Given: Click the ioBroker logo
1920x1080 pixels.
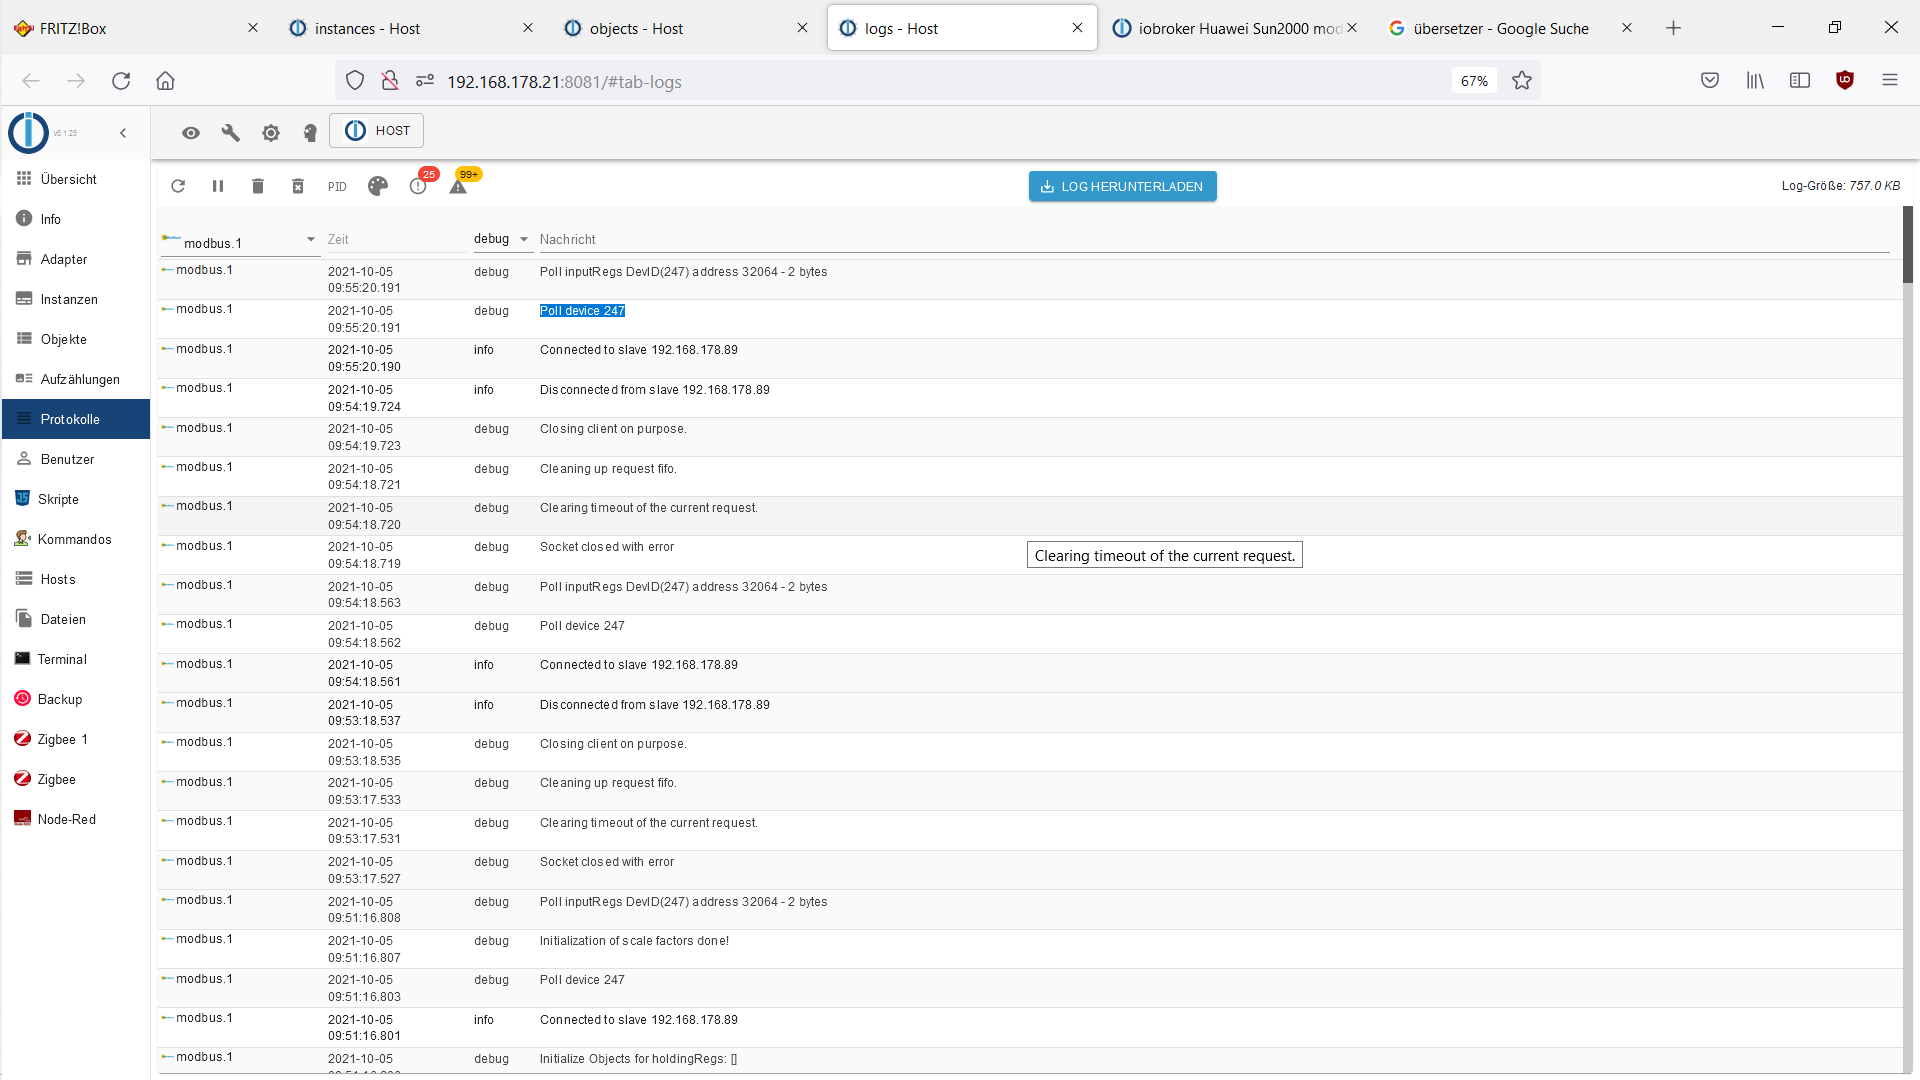Looking at the screenshot, I should click(28, 133).
